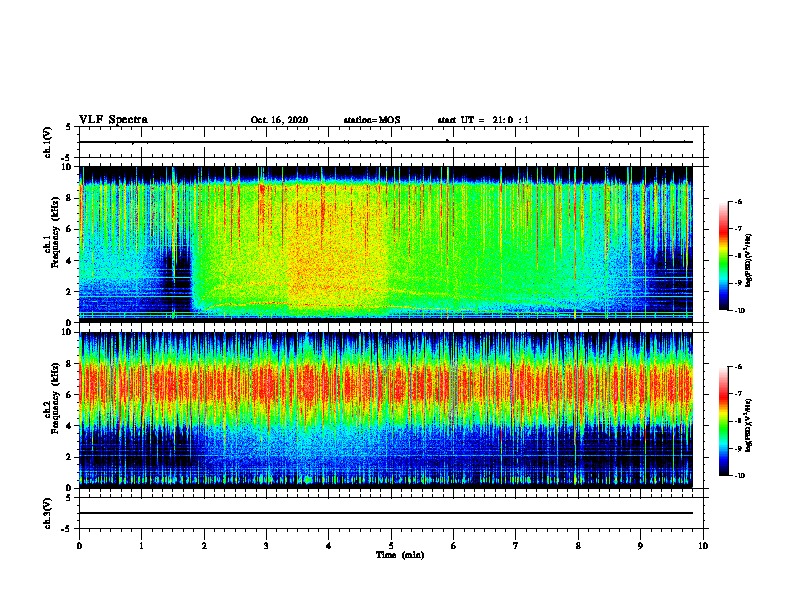Click inside the ch.1 spectrogram panel
The width and height of the screenshot is (792, 612).
point(386,244)
